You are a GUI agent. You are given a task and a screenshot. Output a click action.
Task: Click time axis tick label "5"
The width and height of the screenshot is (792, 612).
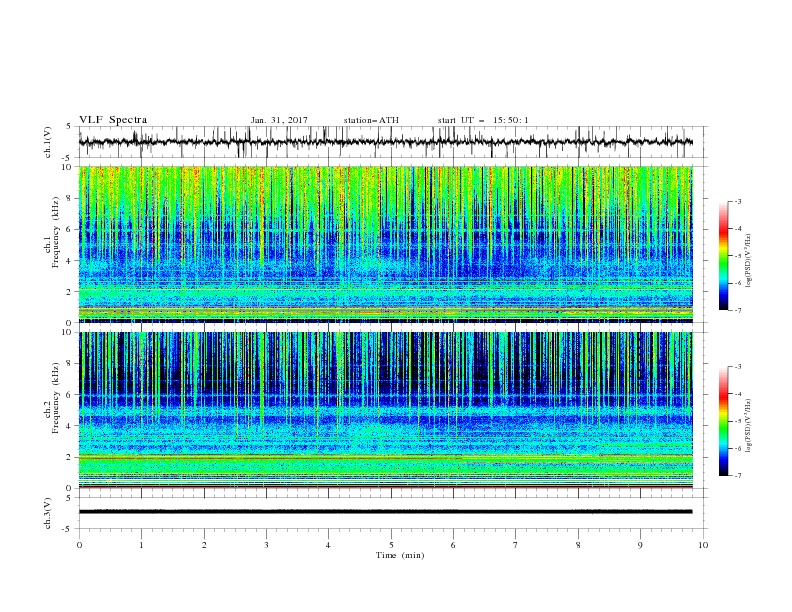click(x=391, y=545)
